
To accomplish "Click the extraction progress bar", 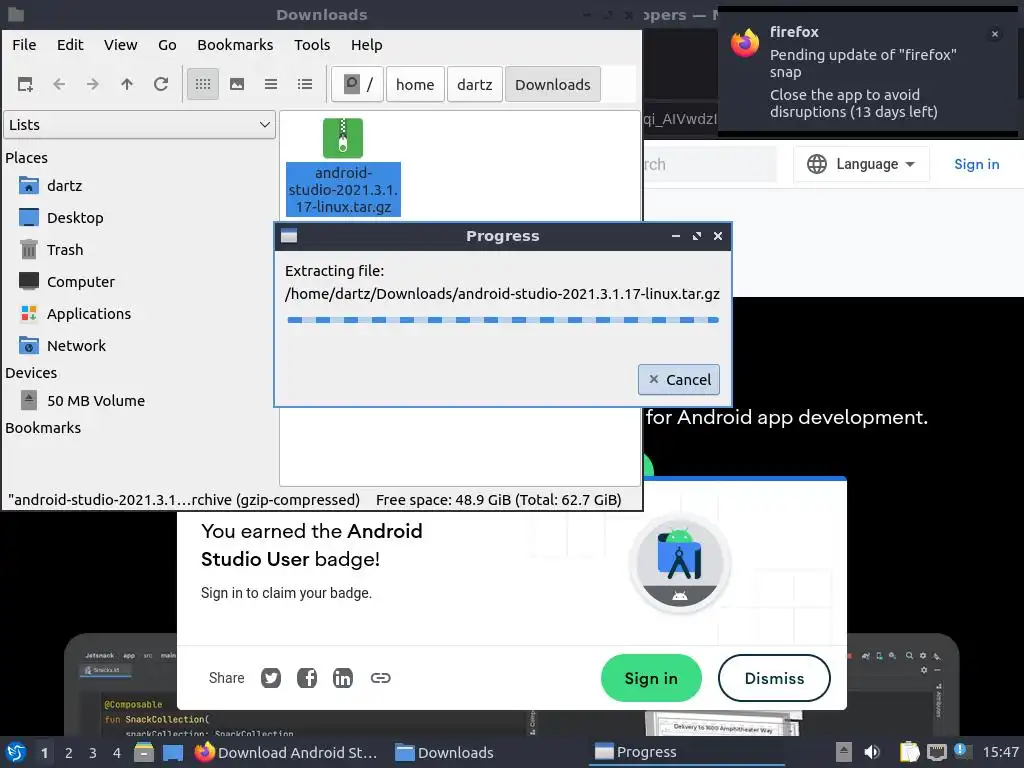I will click(x=503, y=320).
